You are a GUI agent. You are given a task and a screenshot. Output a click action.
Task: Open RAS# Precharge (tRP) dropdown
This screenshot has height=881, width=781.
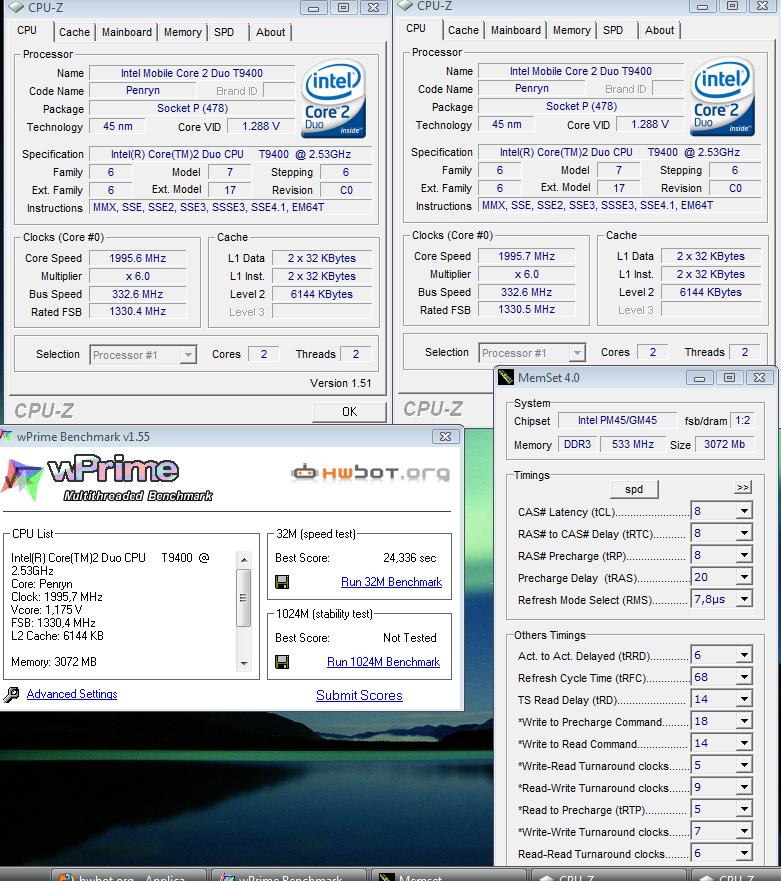coord(743,555)
